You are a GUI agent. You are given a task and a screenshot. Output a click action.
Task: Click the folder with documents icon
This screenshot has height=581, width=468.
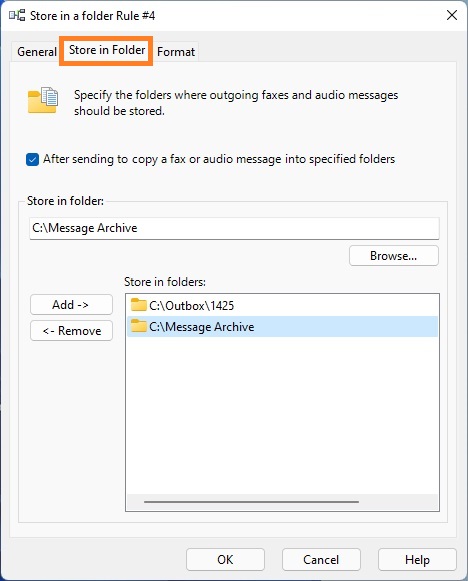click(43, 100)
